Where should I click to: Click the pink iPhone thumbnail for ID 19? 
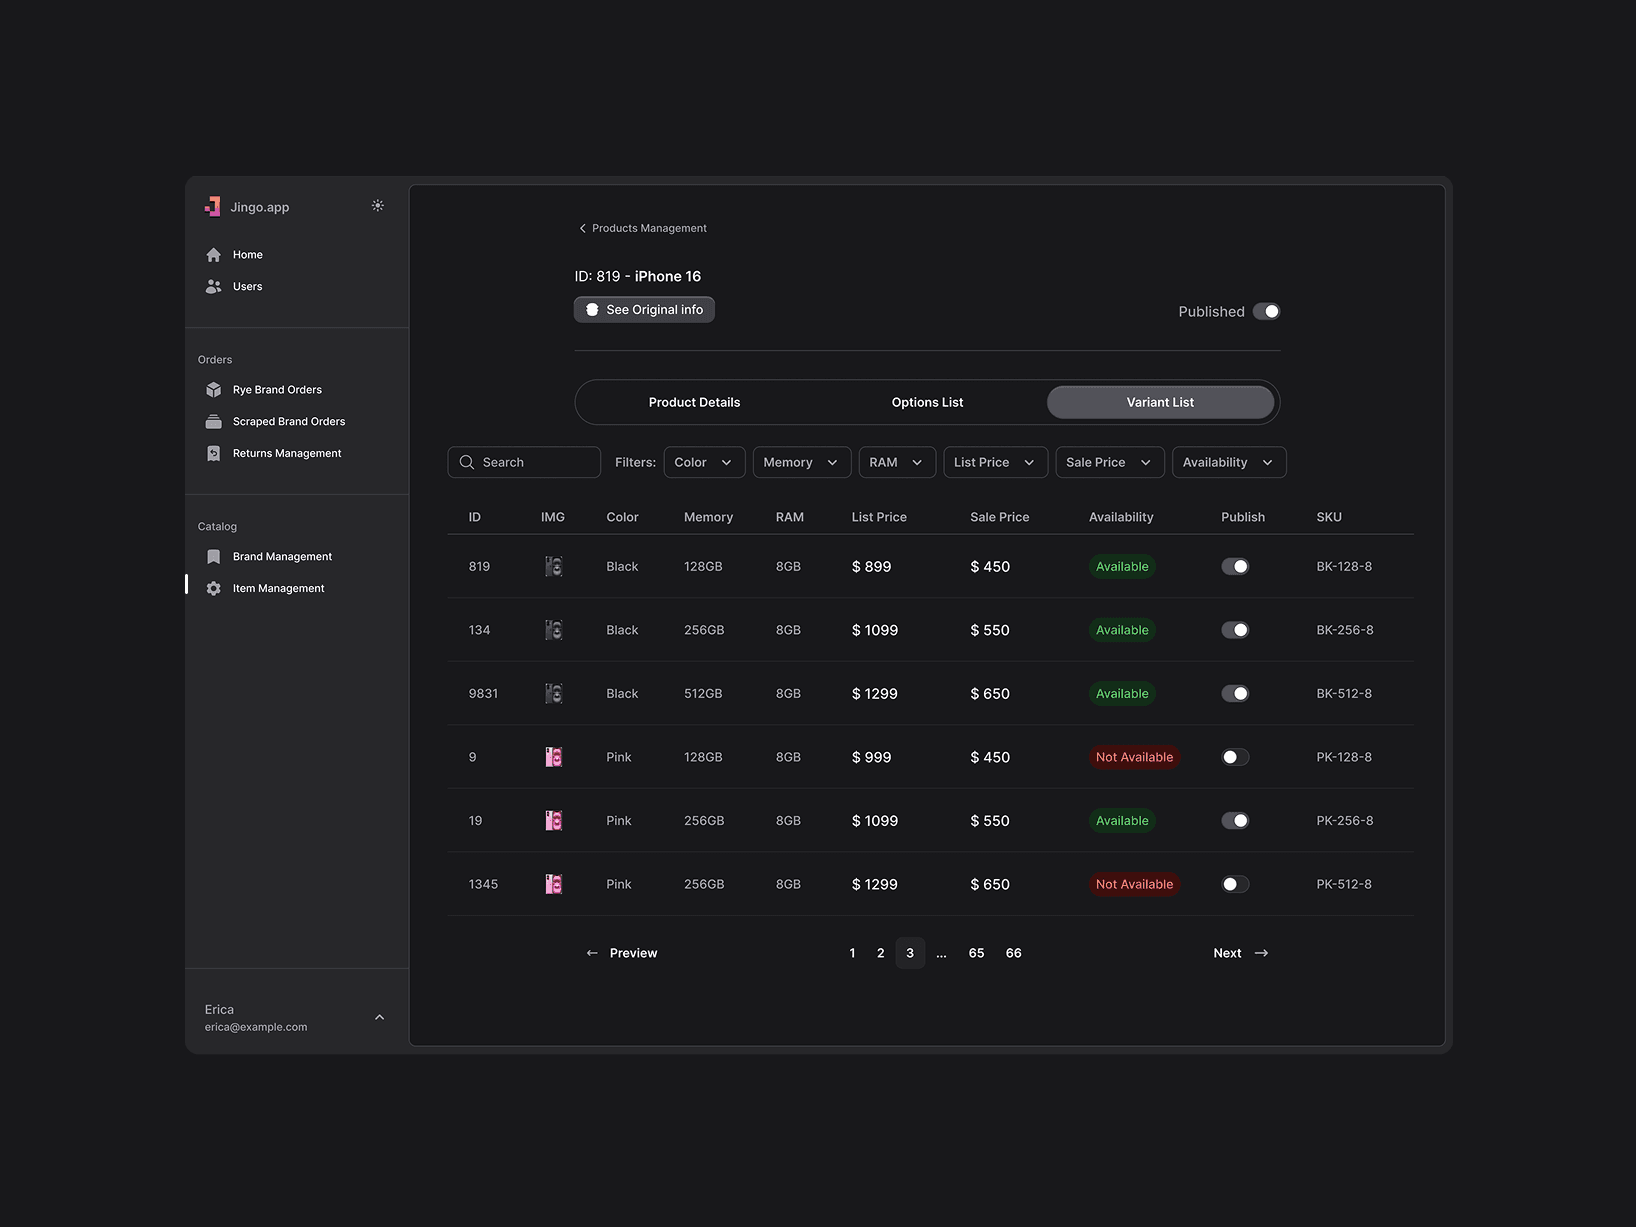[554, 821]
